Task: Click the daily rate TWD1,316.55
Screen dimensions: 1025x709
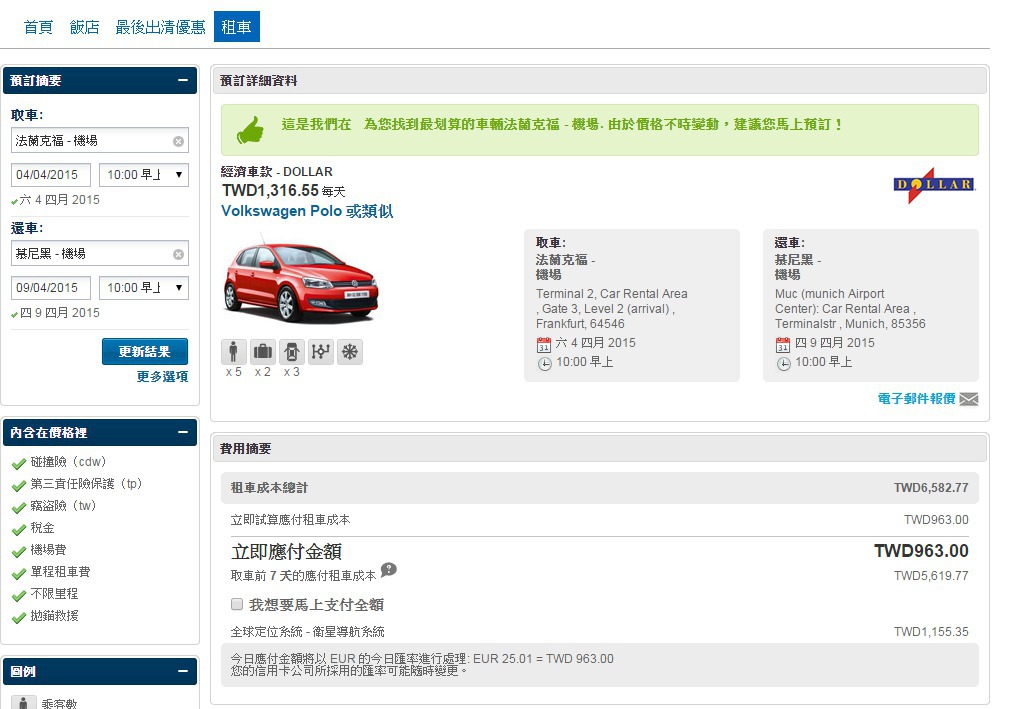Action: [x=270, y=190]
